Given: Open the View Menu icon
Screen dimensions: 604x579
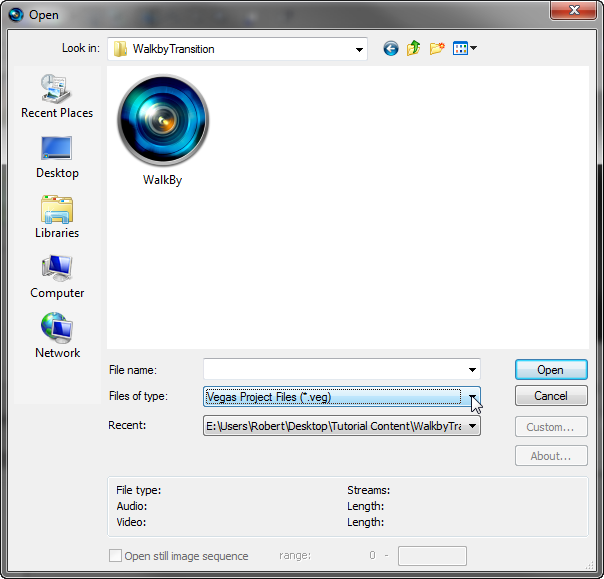Looking at the screenshot, I should tap(465, 49).
